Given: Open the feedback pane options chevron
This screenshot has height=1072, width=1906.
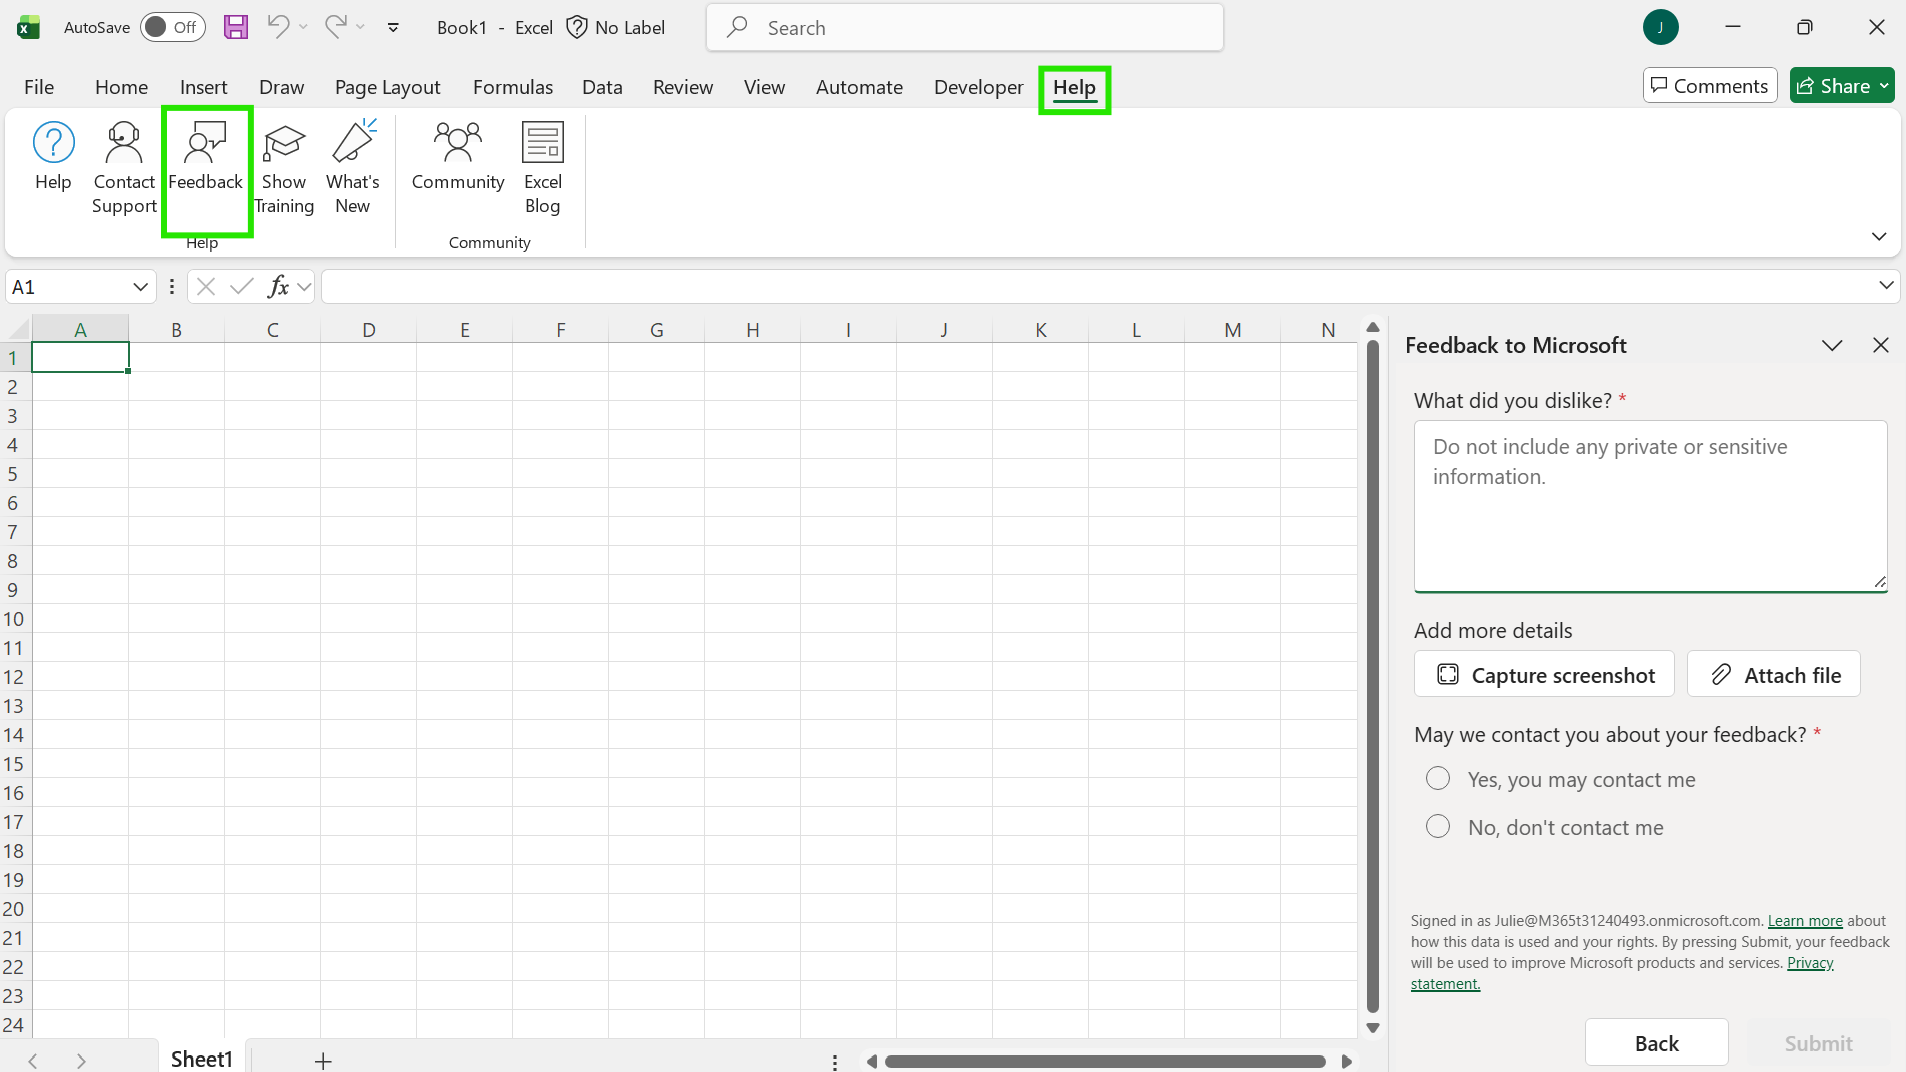Looking at the screenshot, I should click(1832, 345).
